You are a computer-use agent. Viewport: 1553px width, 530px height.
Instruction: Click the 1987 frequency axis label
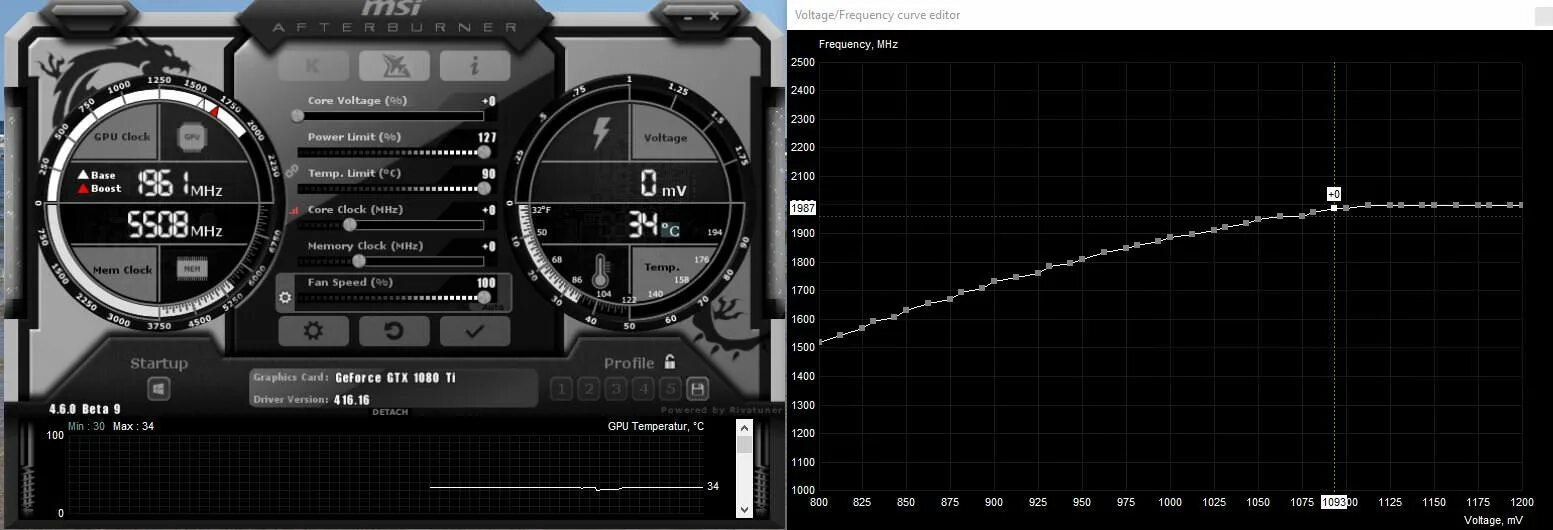click(803, 207)
